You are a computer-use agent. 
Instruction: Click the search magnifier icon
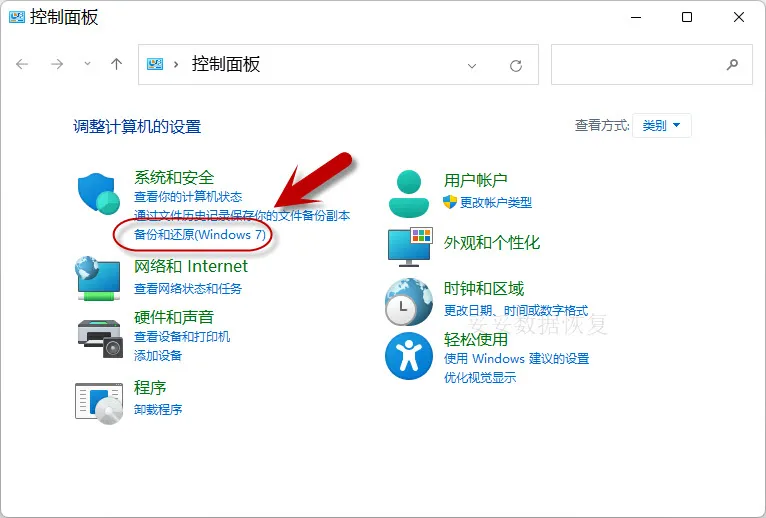tap(732, 65)
